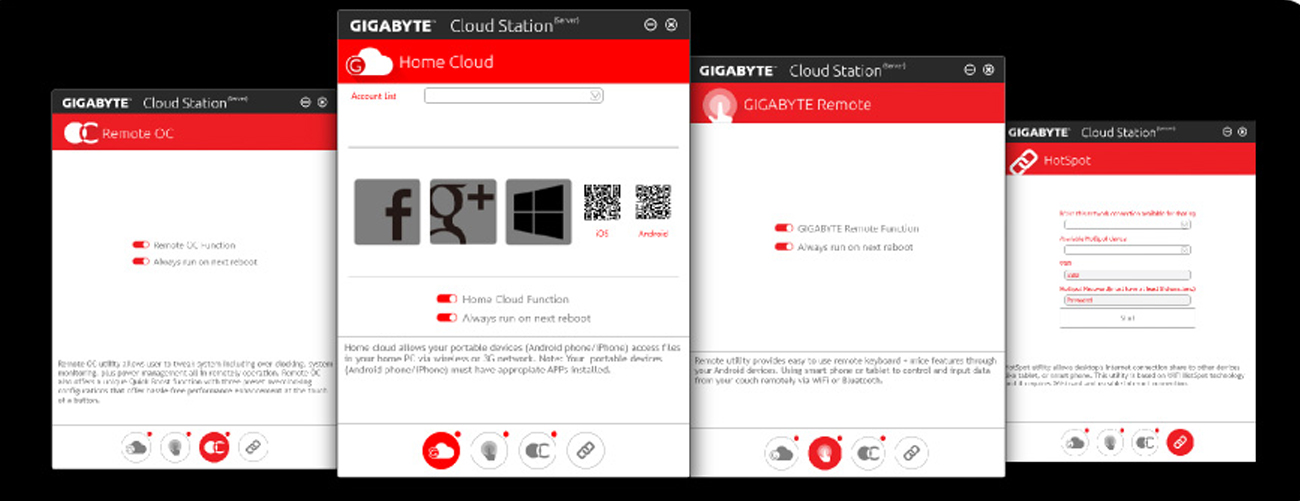Open network connection dropdown in HotSpot window
1300x501 pixels.
[x=1127, y=225]
